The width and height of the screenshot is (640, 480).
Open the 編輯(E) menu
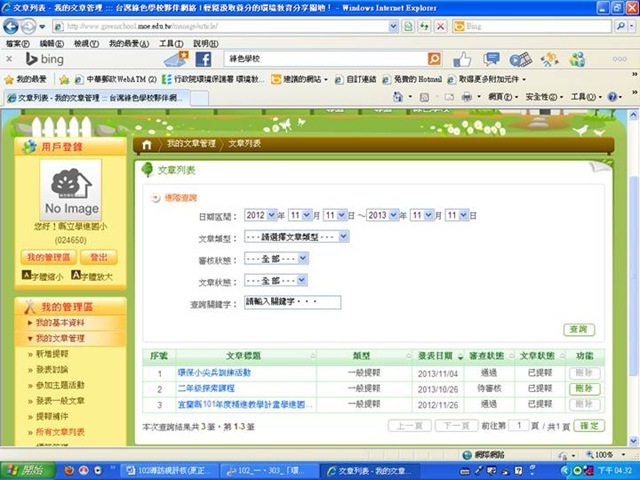52,44
